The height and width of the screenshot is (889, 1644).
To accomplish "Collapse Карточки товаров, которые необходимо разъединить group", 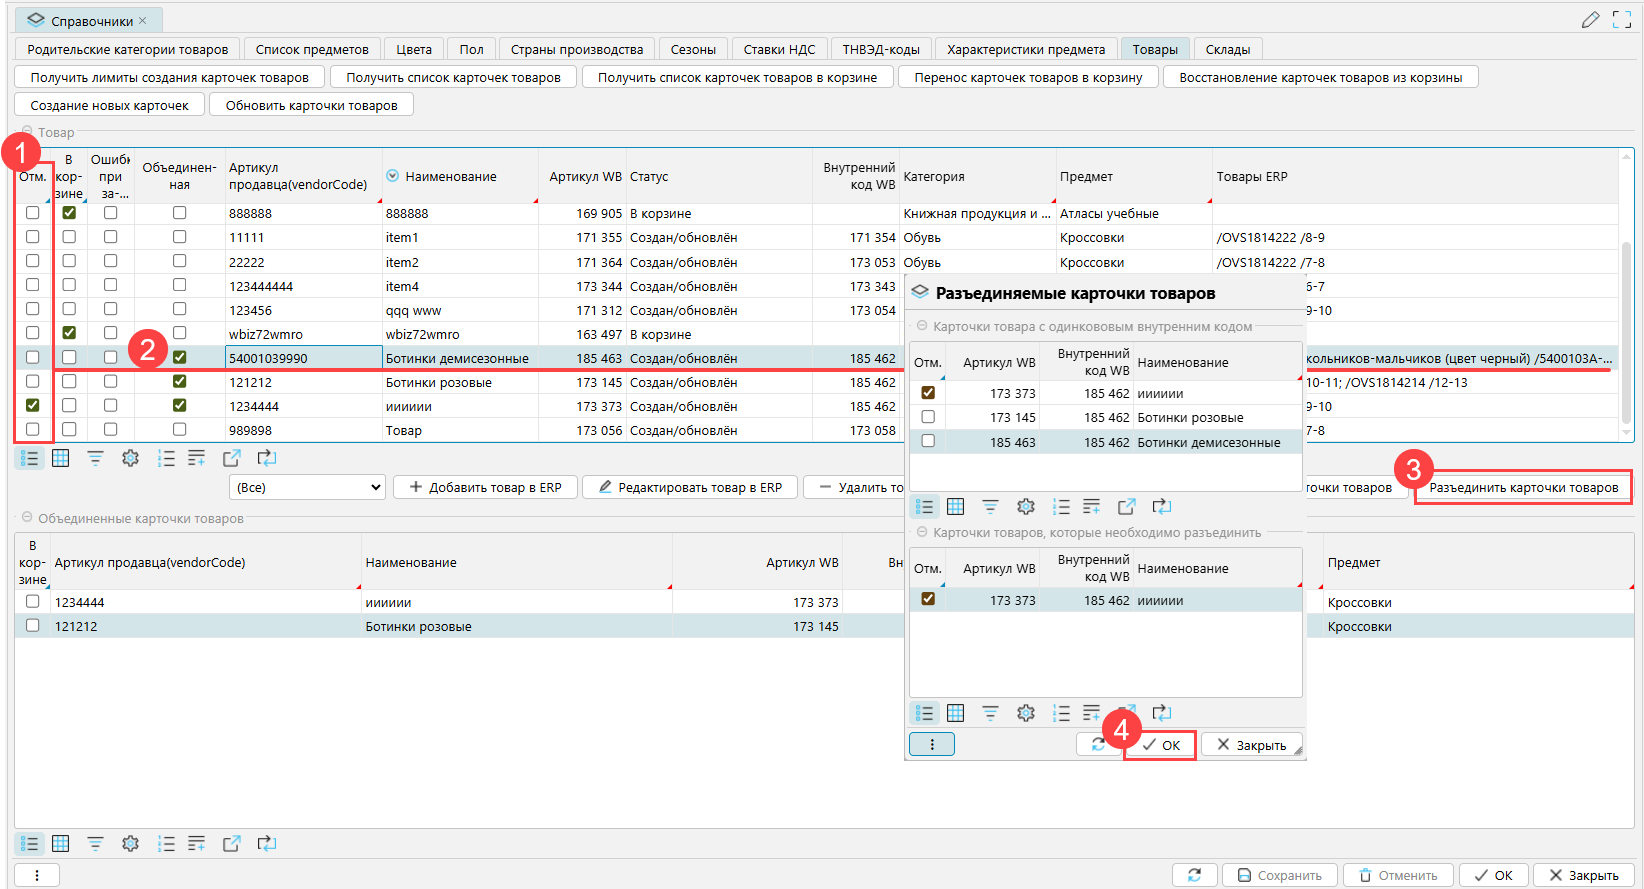I will pos(922,533).
